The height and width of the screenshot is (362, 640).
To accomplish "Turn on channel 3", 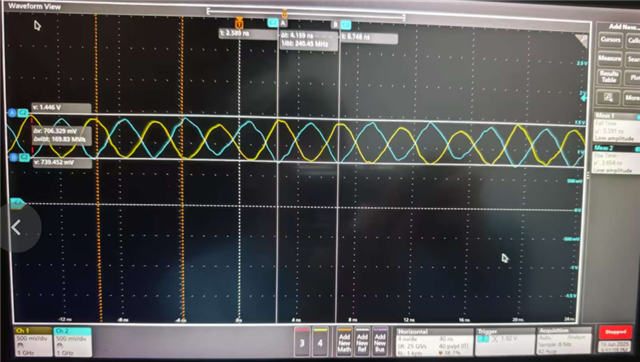I will pyautogui.click(x=302, y=342).
